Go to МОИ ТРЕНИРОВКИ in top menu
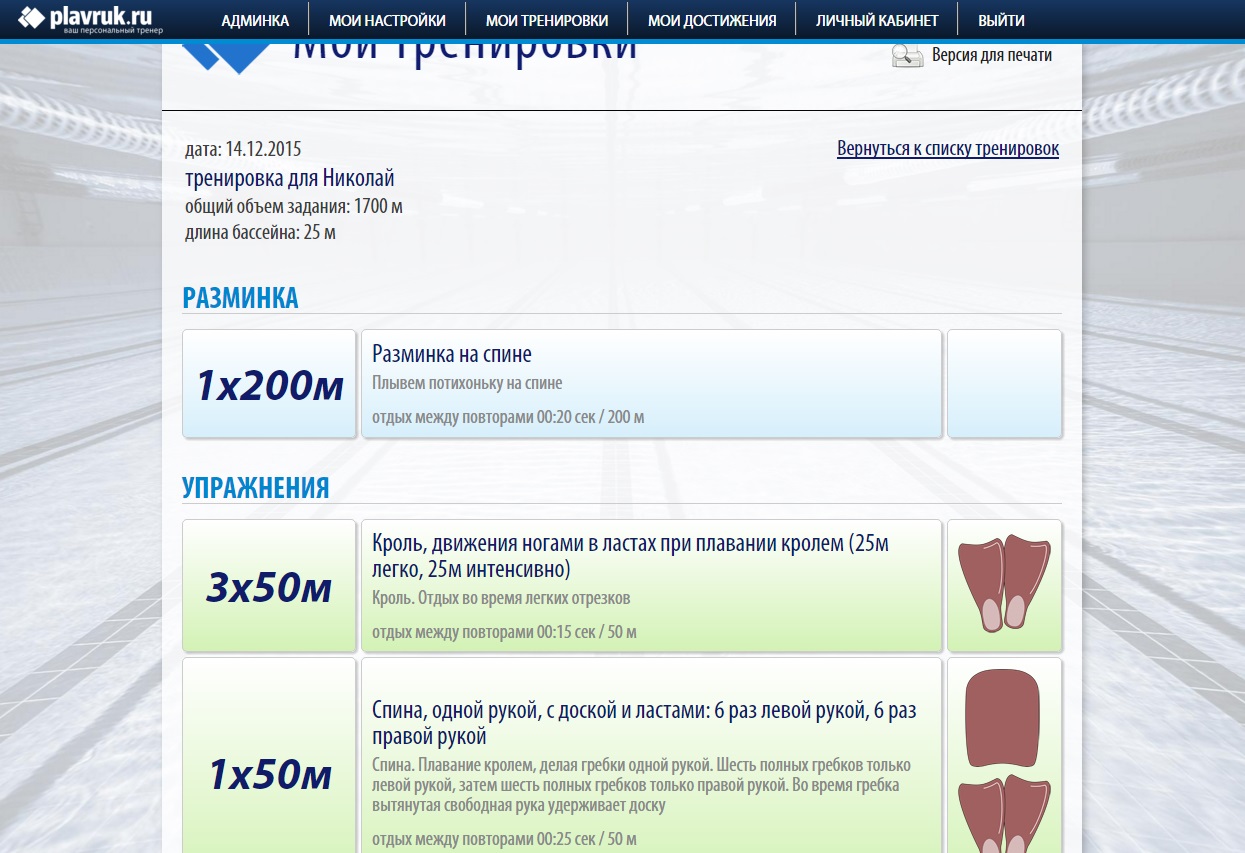The width and height of the screenshot is (1245, 853). click(546, 20)
